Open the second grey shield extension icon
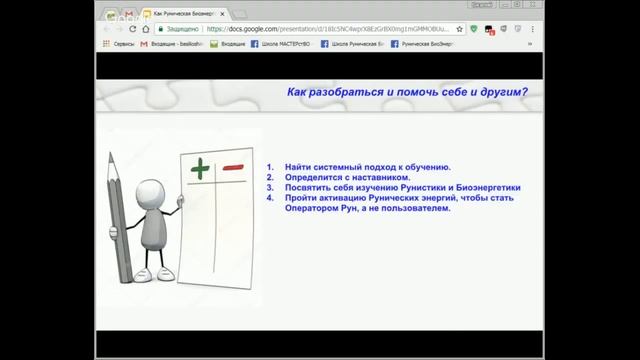This screenshot has width=640, height=360. [518, 29]
